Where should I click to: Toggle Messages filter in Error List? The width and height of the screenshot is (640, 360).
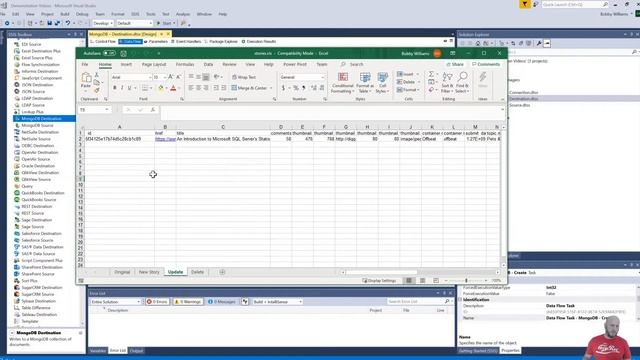coord(222,302)
